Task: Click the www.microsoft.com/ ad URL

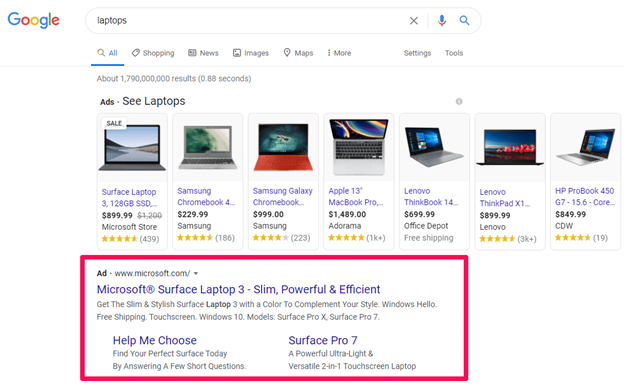Action: [x=152, y=273]
